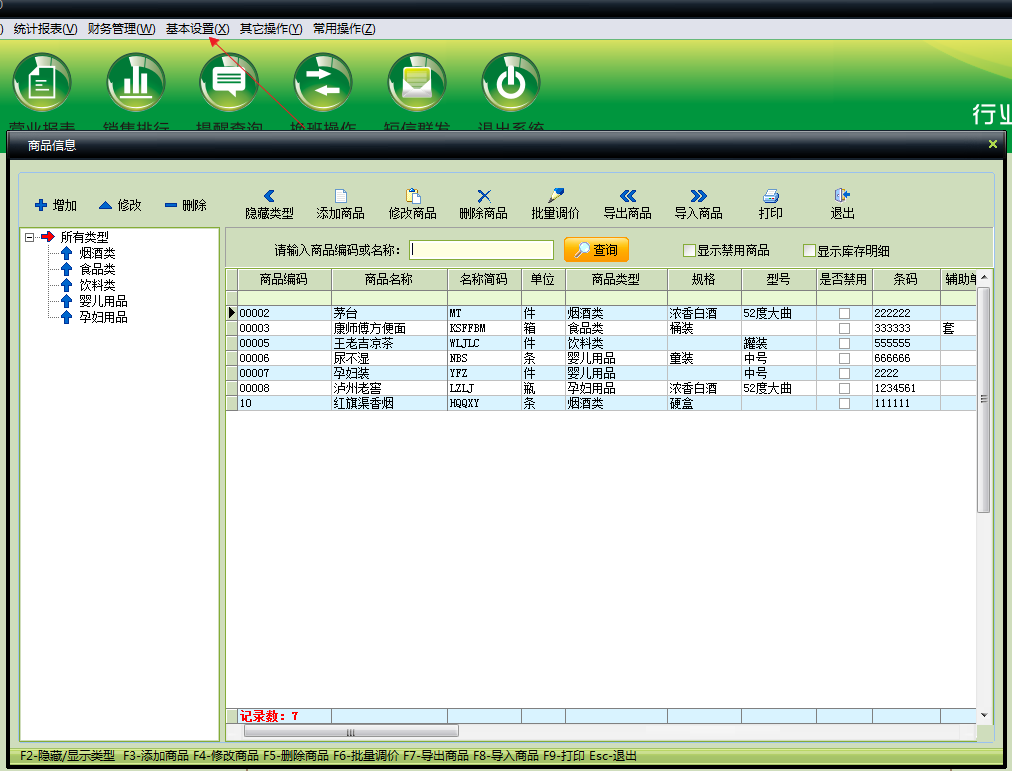Click 删除商品 toolbar icon

click(x=483, y=204)
